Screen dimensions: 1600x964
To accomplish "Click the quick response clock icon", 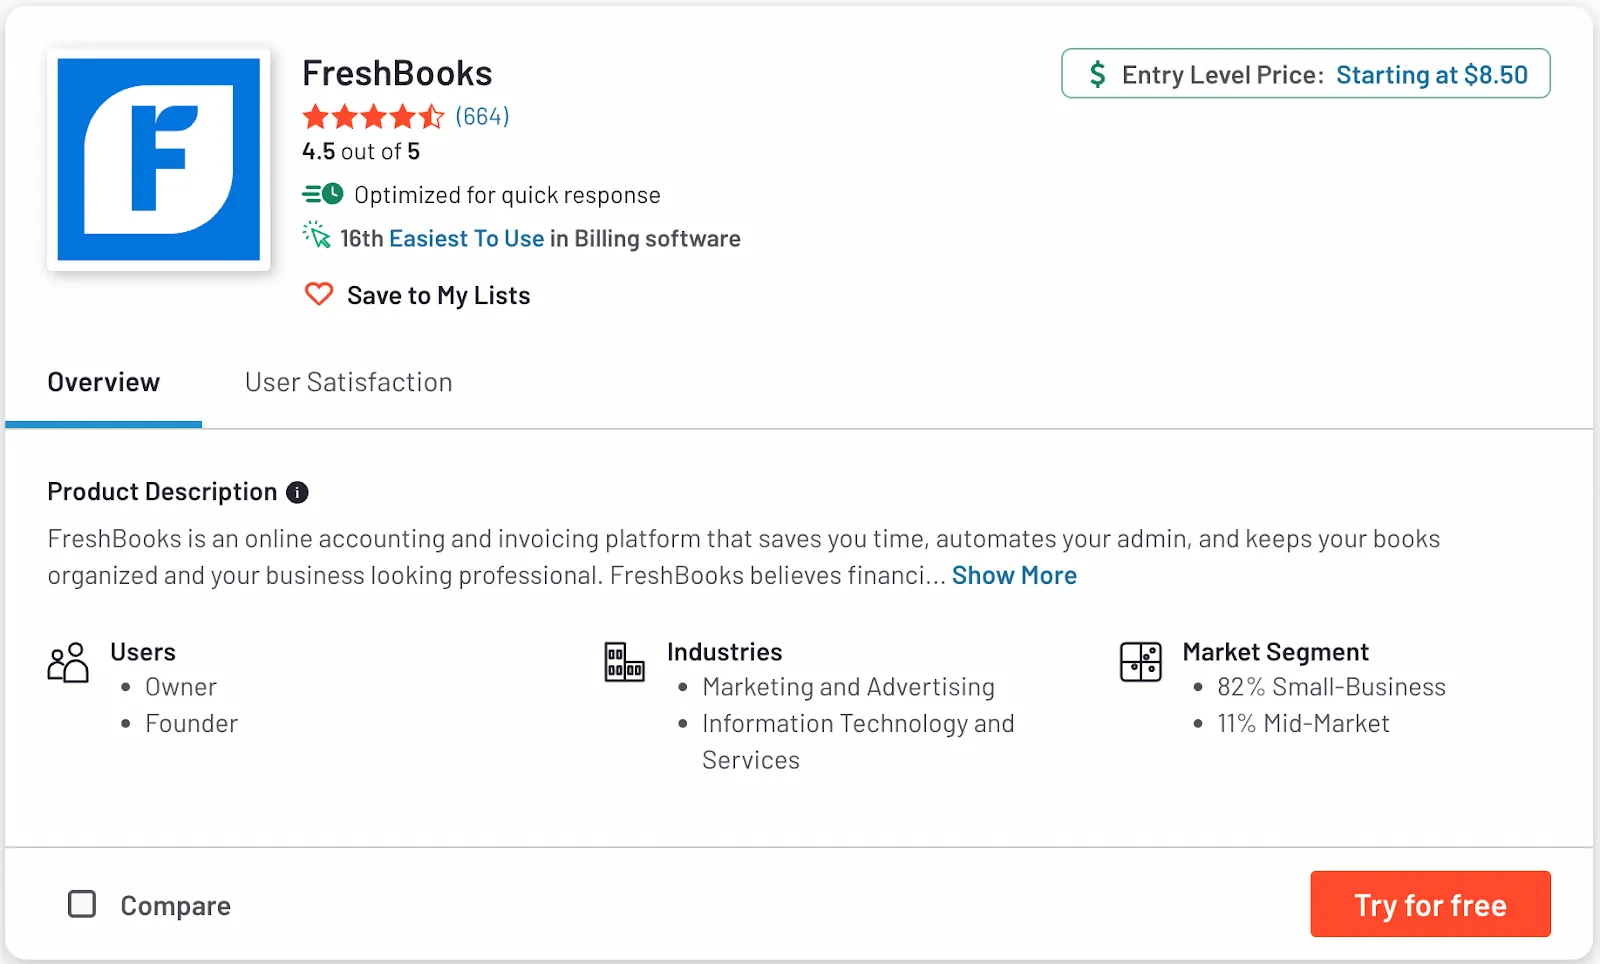I will point(322,194).
